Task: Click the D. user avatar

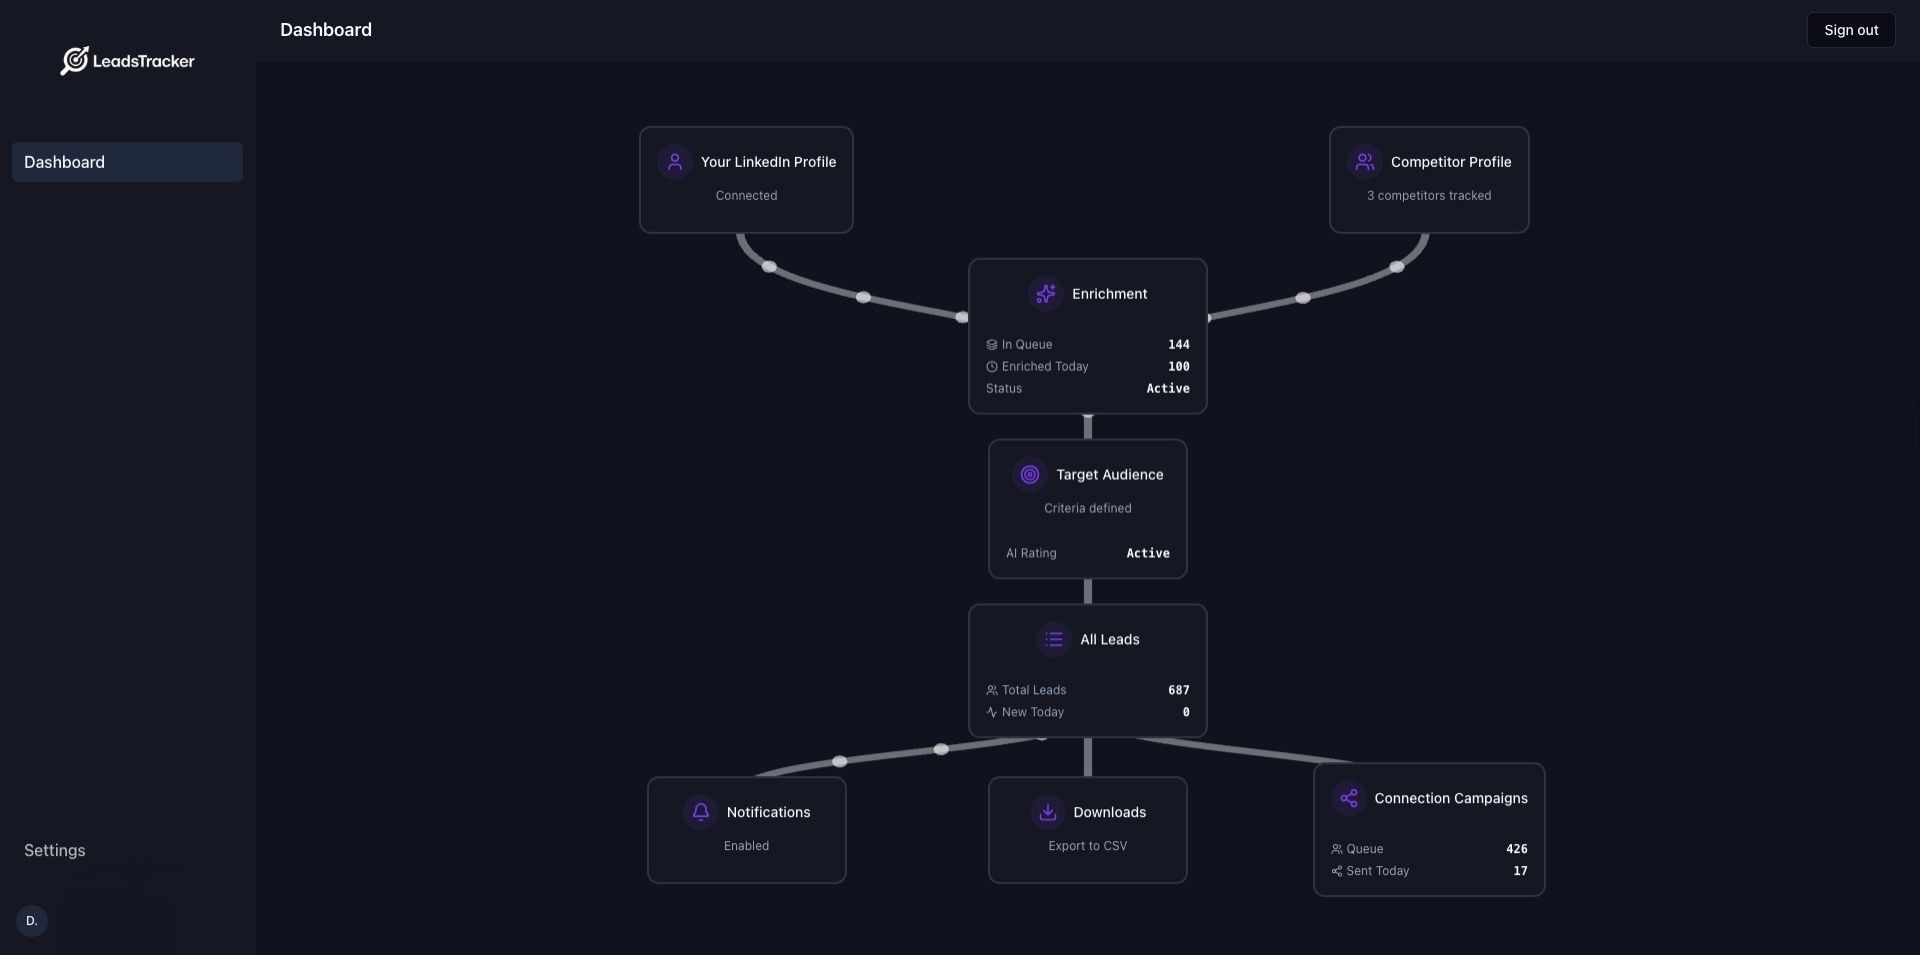Action: (x=30, y=920)
